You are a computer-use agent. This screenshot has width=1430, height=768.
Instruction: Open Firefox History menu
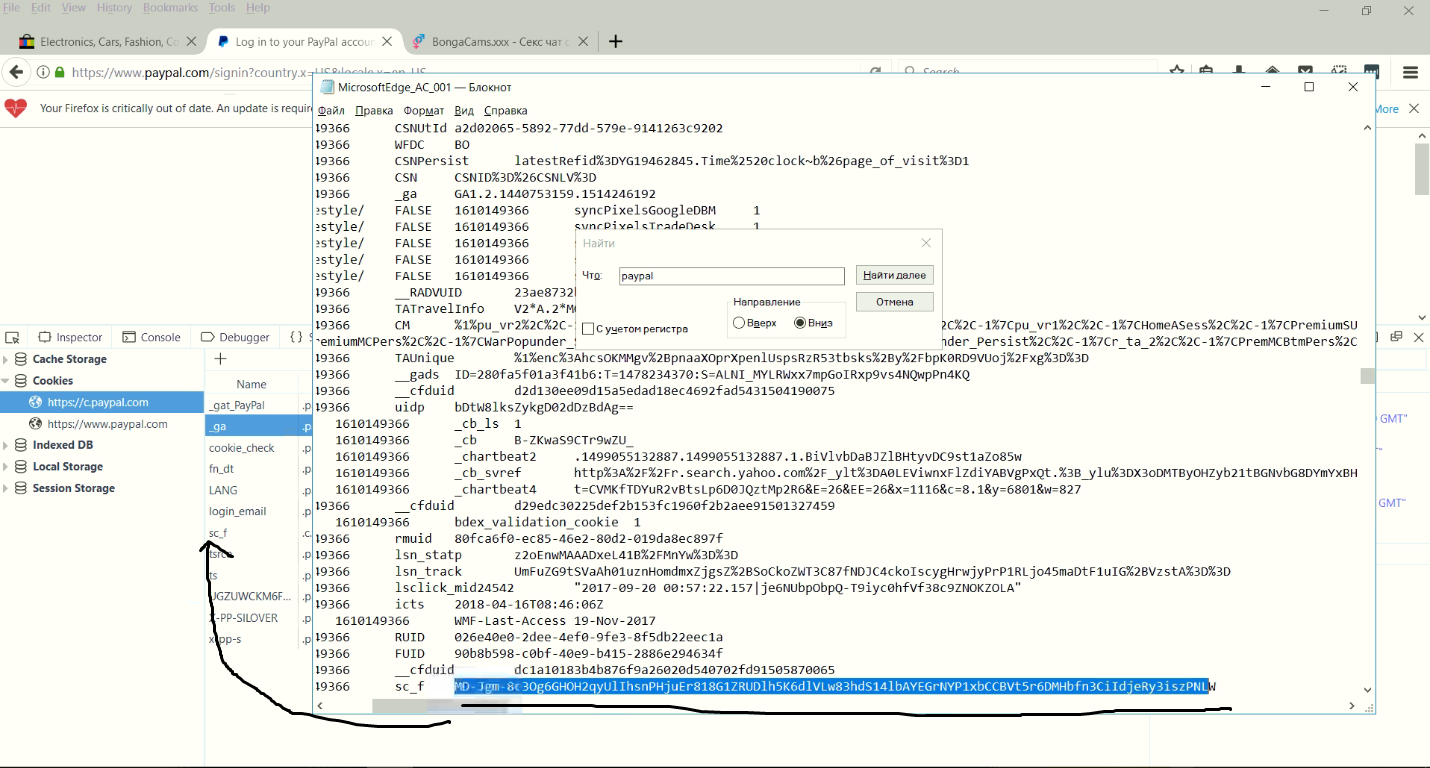pos(114,7)
